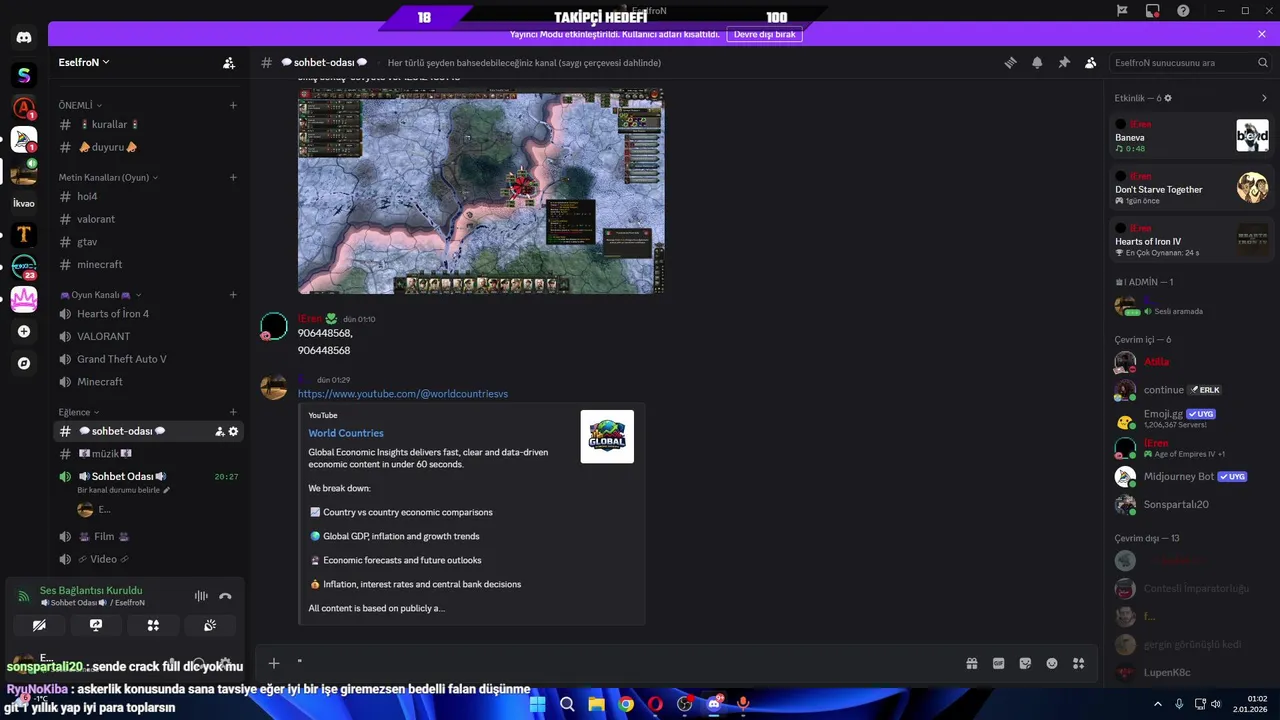The image size is (1280, 720).
Task: Open apps icon in message bar
Action: coord(1078,663)
